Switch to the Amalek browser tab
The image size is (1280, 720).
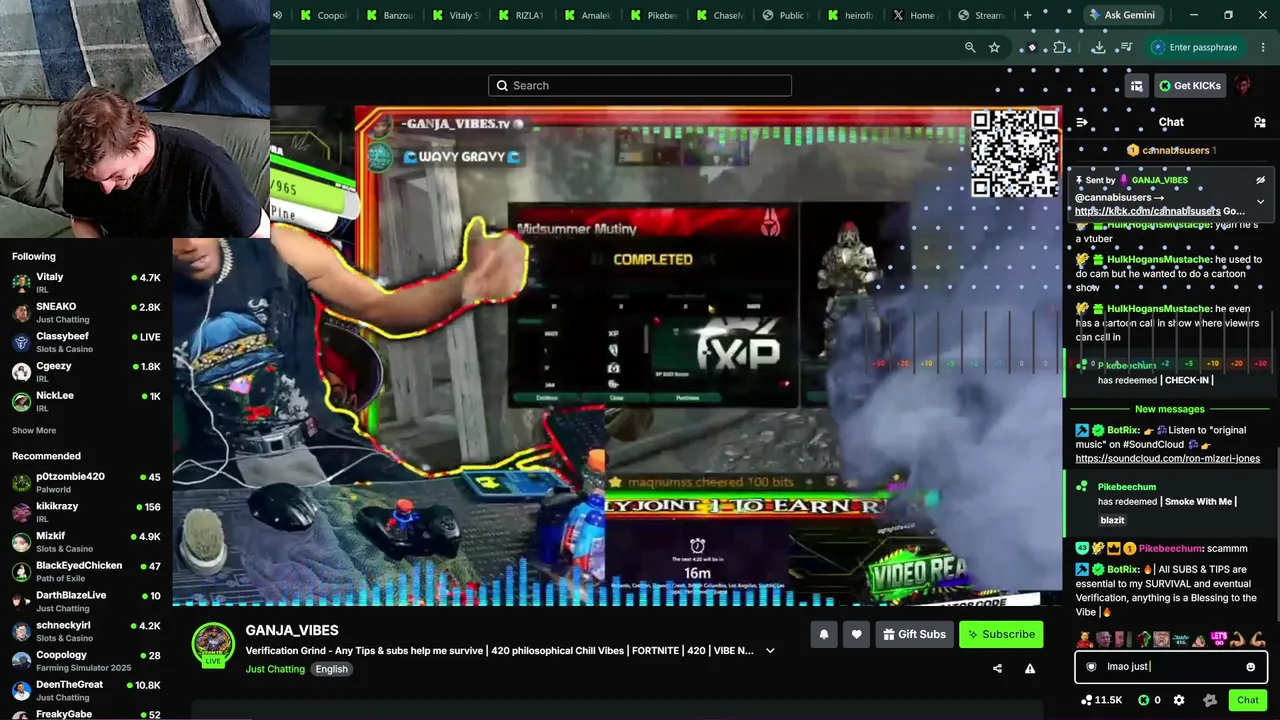pyautogui.click(x=587, y=15)
